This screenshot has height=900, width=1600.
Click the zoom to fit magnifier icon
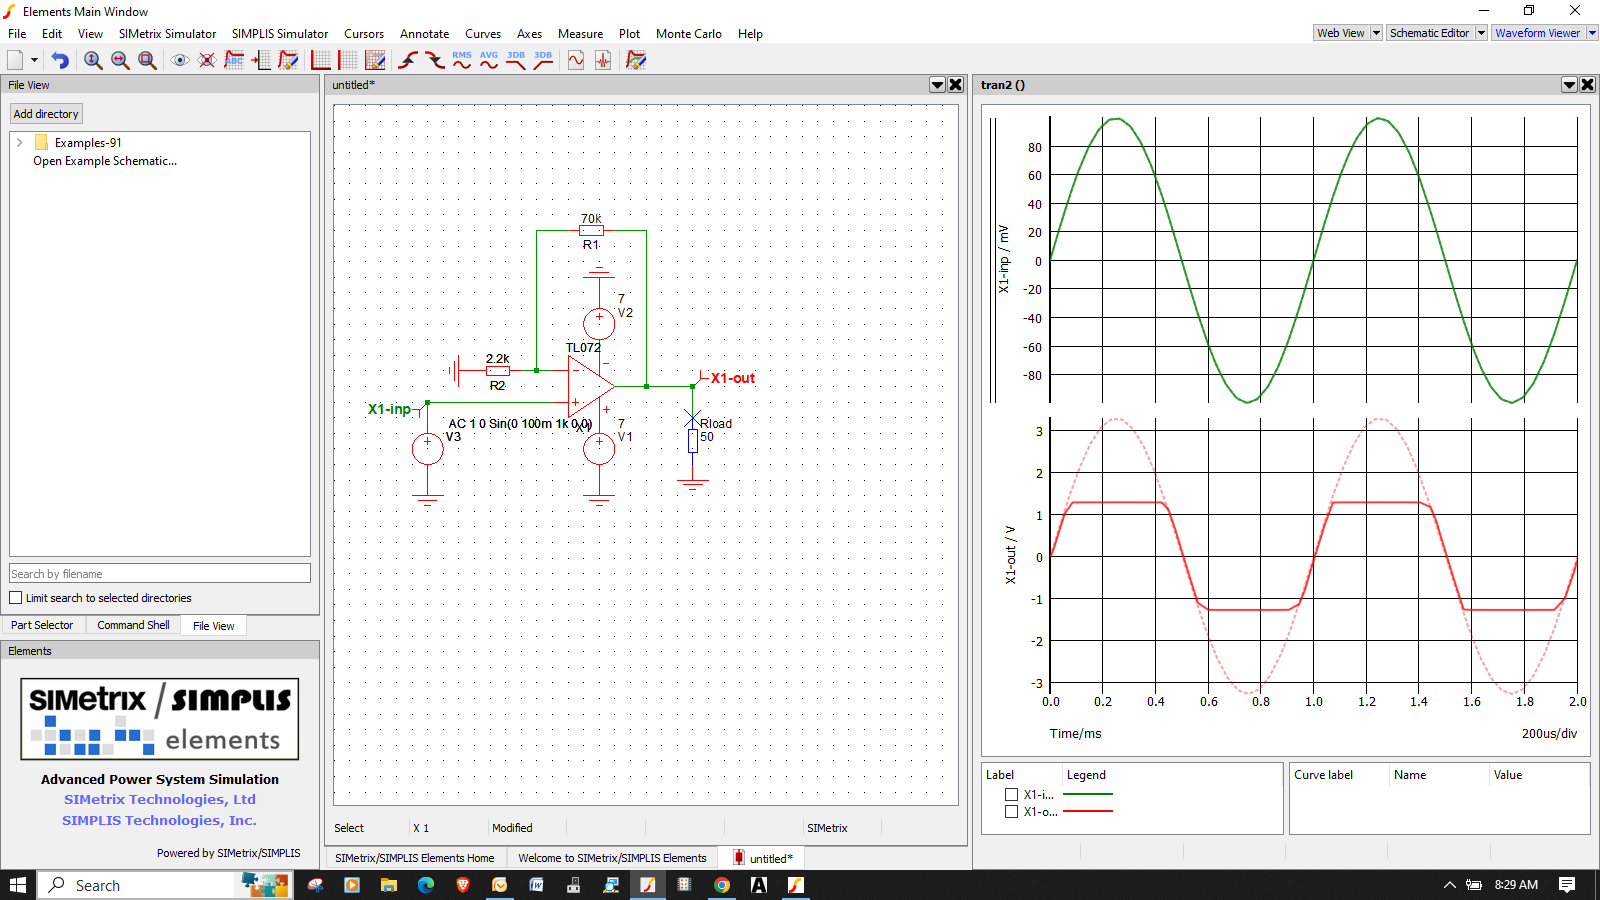pyautogui.click(x=147, y=60)
